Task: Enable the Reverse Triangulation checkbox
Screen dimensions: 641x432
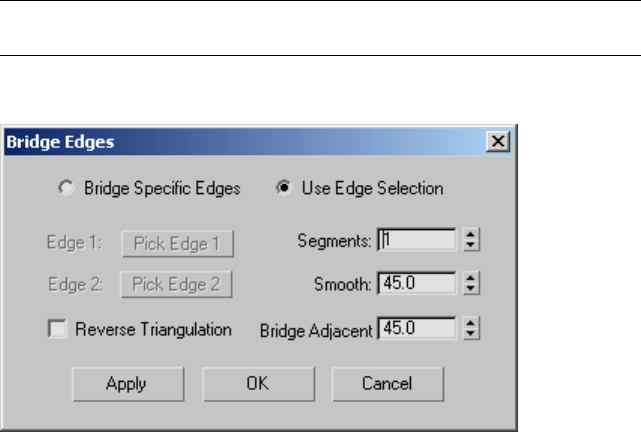Action: (x=59, y=329)
